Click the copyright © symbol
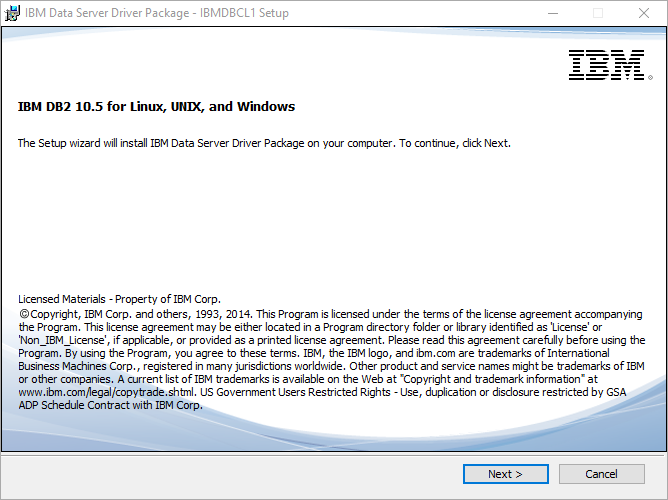The image size is (668, 500). pyautogui.click(x=24, y=314)
